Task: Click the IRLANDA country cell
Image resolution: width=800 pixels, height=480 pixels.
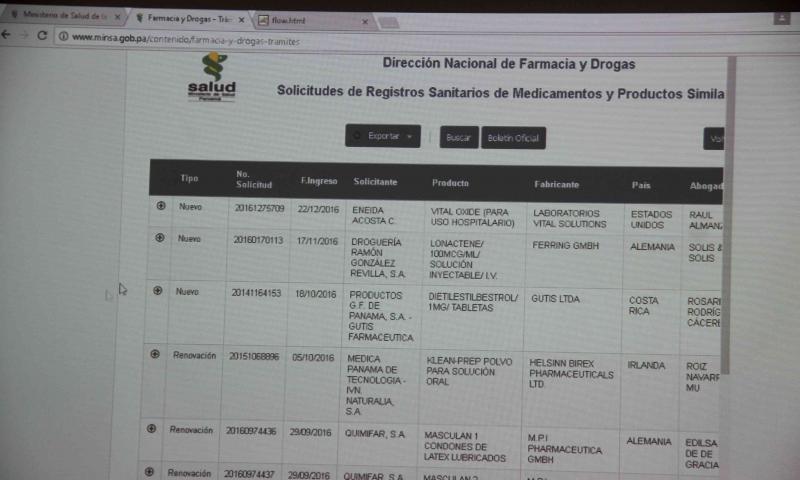Action: click(x=646, y=365)
